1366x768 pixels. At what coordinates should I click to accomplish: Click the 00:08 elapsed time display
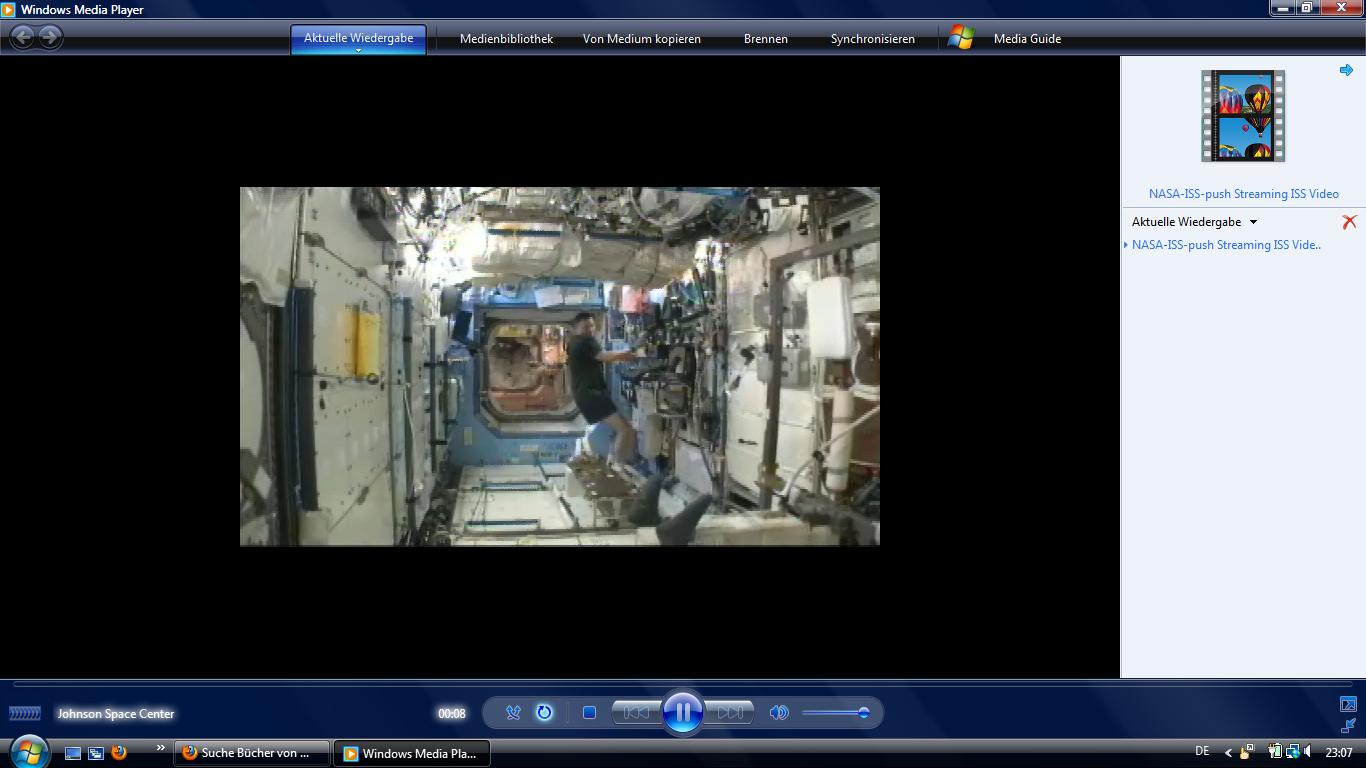[452, 714]
